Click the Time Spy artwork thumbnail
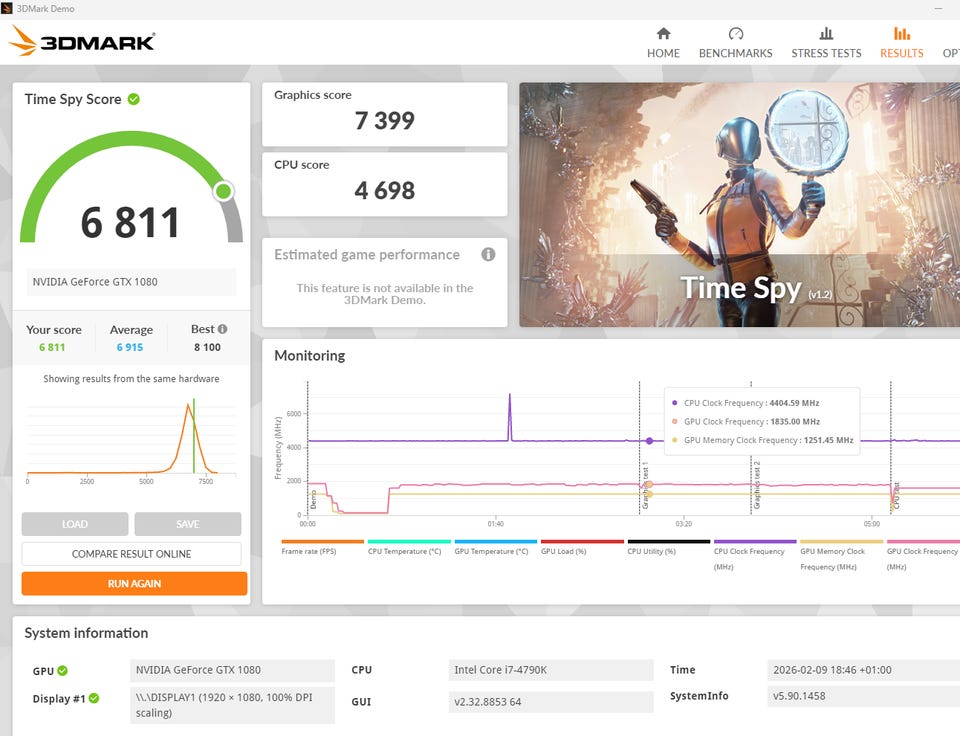The height and width of the screenshot is (736, 960). tap(740, 205)
